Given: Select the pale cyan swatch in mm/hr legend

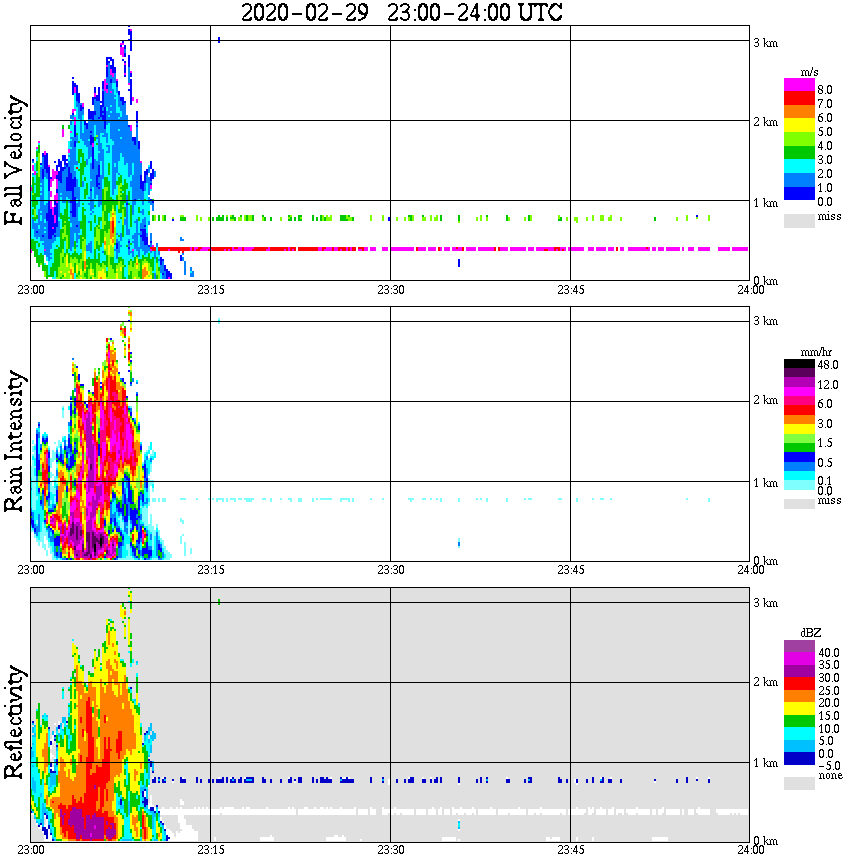Looking at the screenshot, I should click(x=799, y=484).
